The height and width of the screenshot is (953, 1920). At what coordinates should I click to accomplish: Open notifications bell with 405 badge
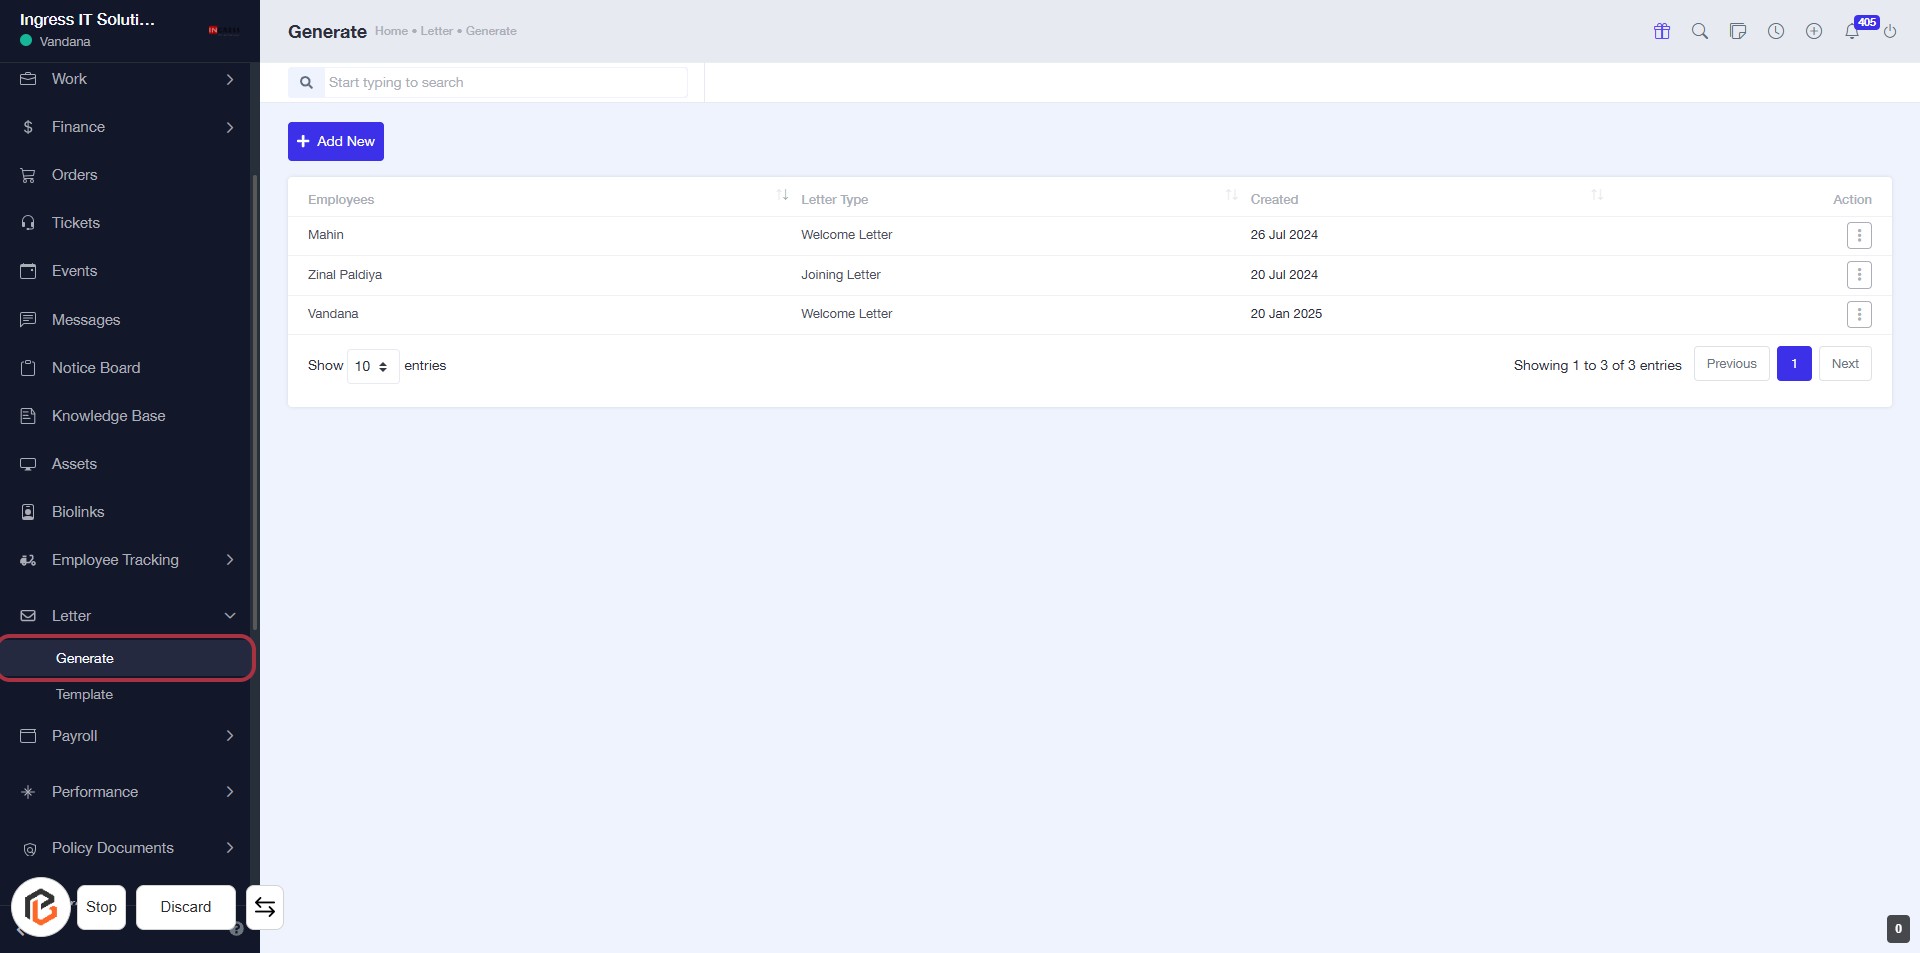pos(1852,31)
